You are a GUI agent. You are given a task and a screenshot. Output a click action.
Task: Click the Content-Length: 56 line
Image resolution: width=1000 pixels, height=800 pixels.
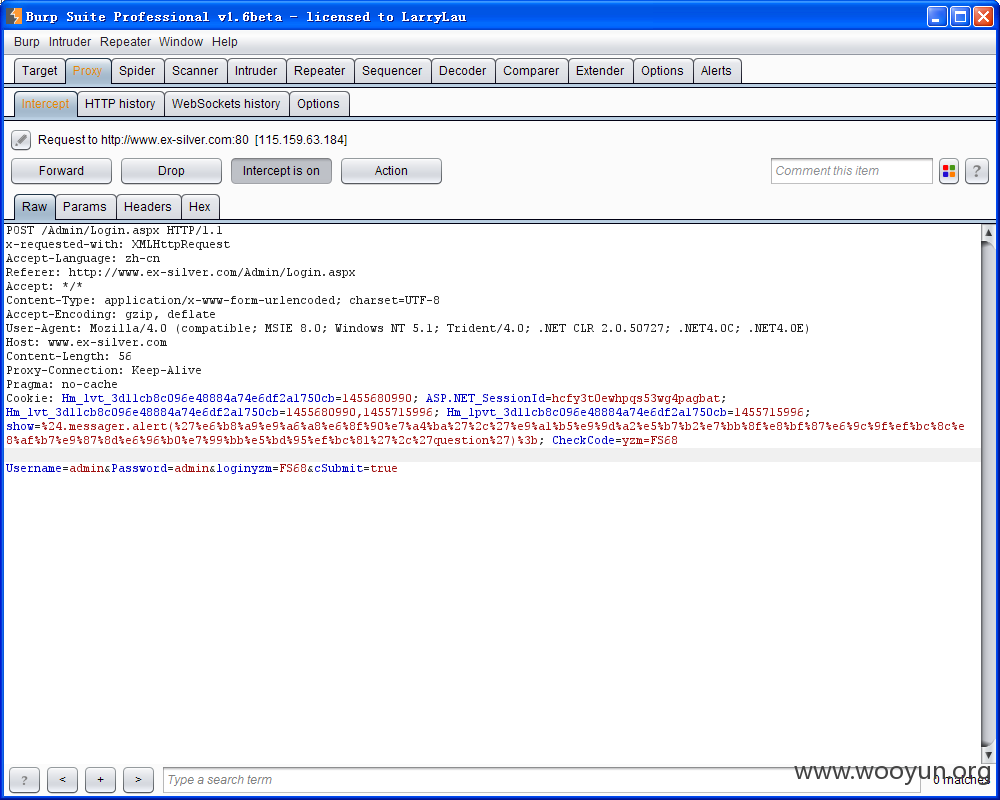pos(69,357)
